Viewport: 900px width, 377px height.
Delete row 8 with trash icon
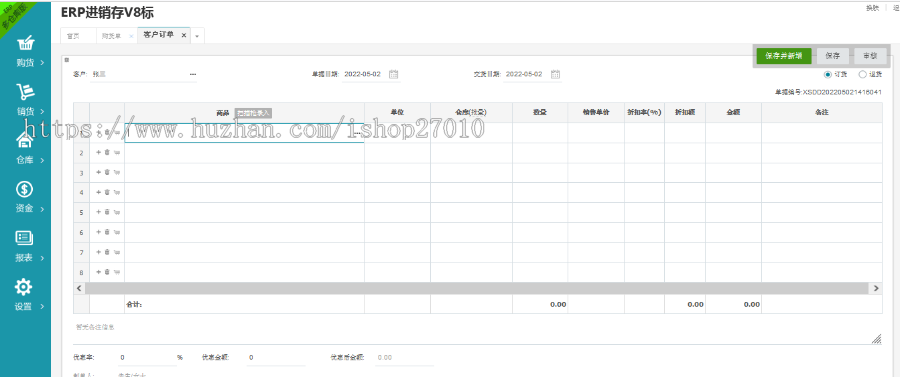(107, 272)
